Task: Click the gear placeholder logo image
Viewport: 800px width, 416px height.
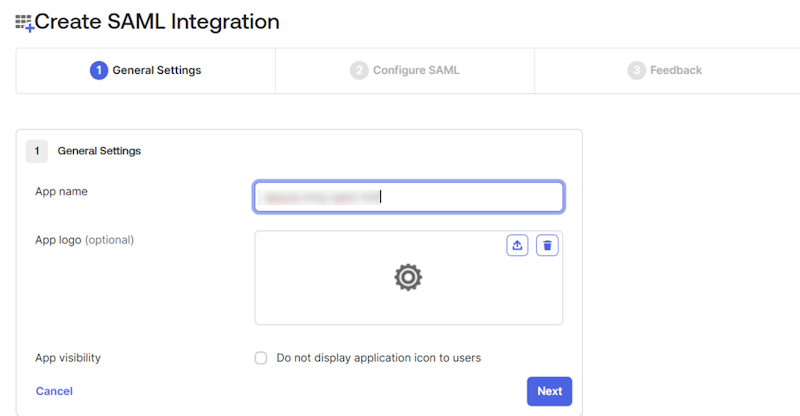Action: click(x=408, y=278)
